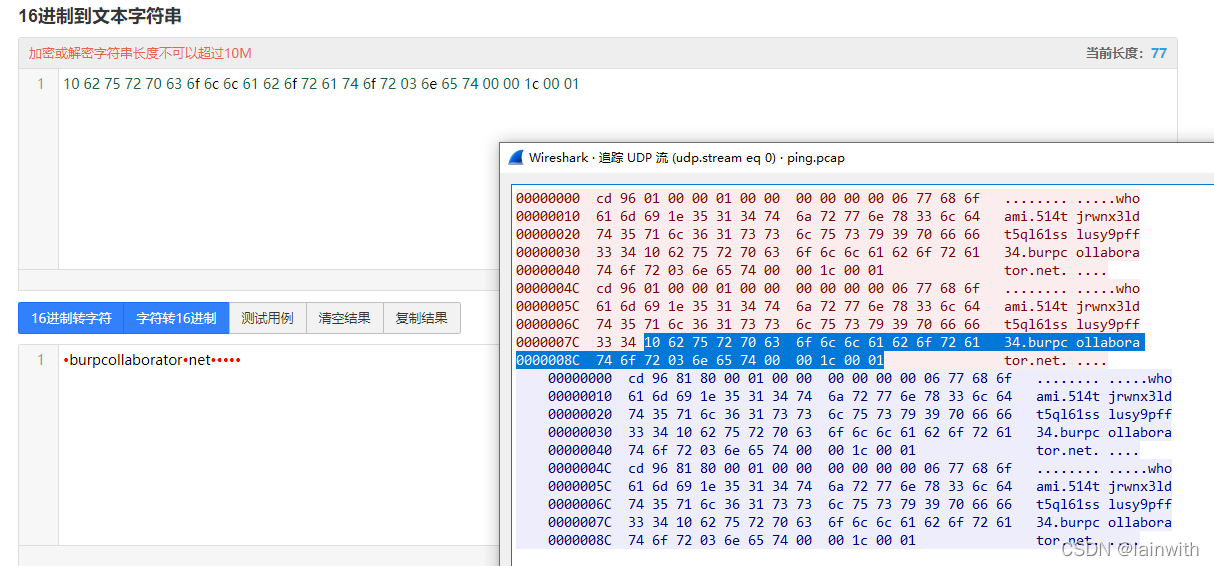Click the Wireshark 追踪 UDP 流 window title
The height and width of the screenshot is (566, 1214).
(686, 157)
